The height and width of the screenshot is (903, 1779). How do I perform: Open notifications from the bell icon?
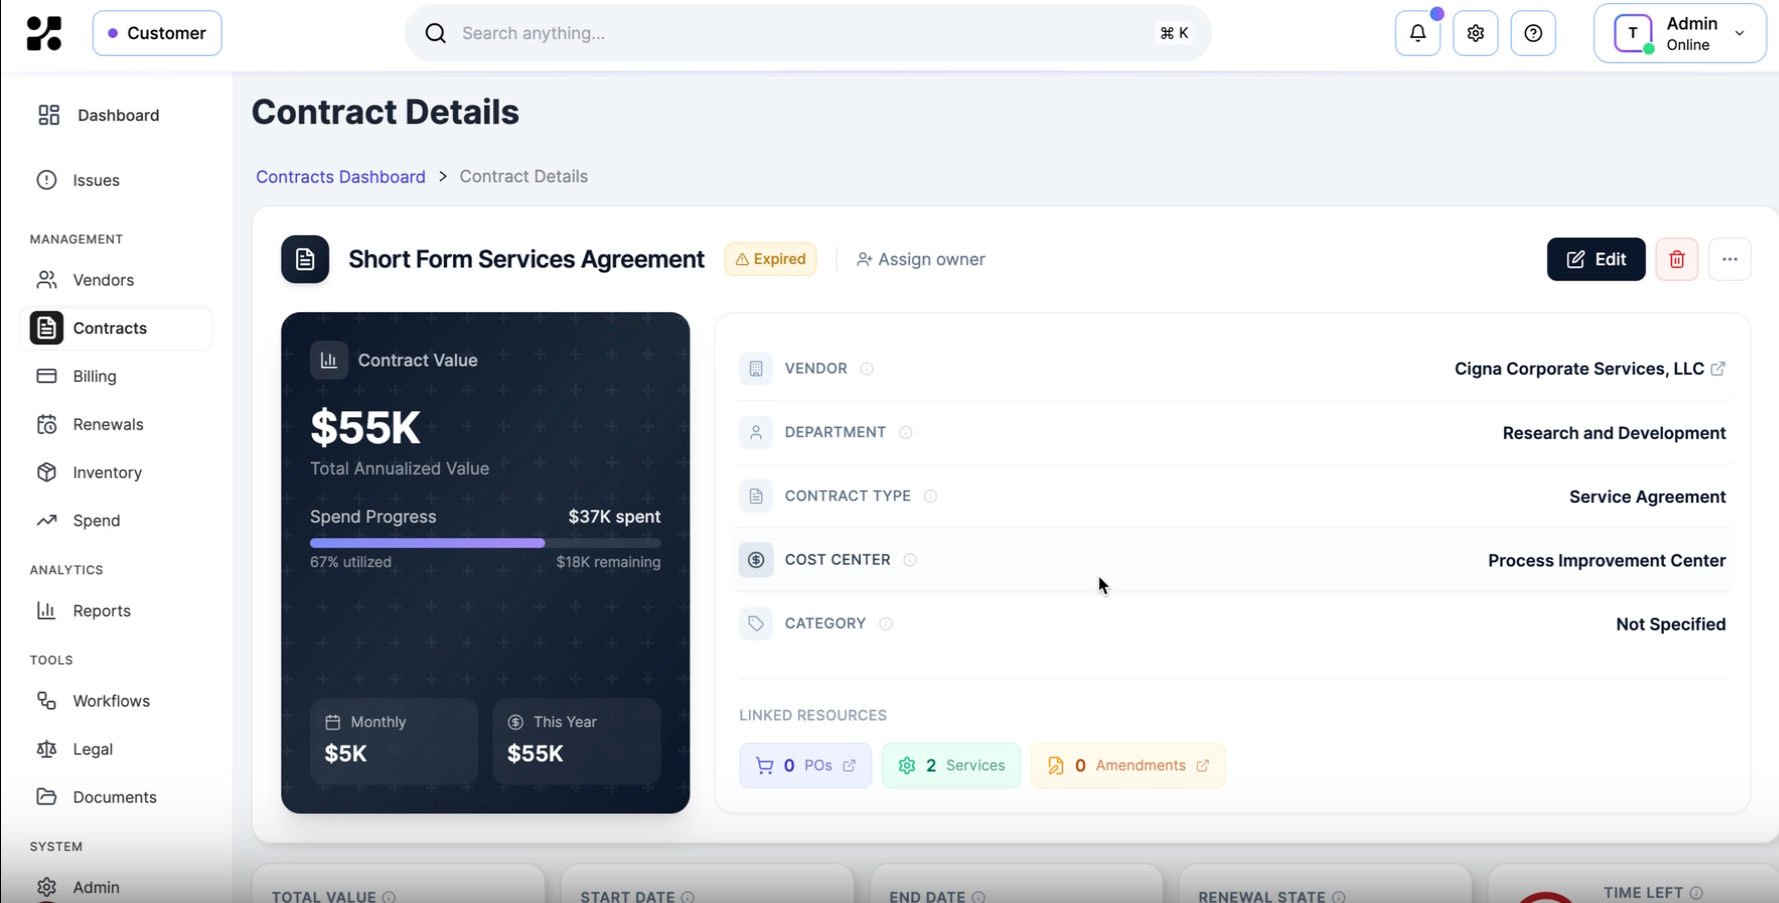tap(1417, 33)
